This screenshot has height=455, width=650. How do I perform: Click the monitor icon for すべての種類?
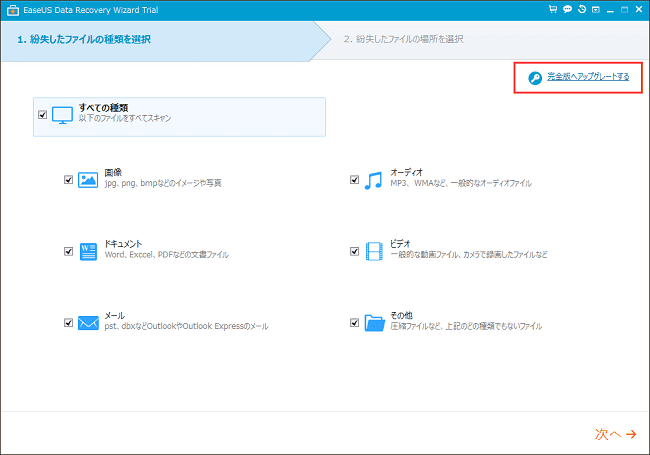coord(63,116)
